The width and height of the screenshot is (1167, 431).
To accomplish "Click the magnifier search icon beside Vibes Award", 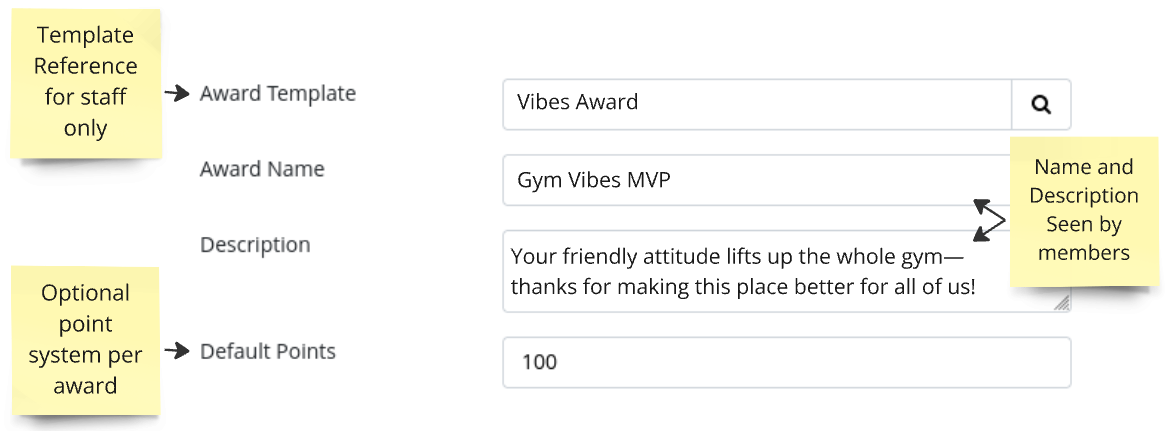I will [x=1041, y=105].
